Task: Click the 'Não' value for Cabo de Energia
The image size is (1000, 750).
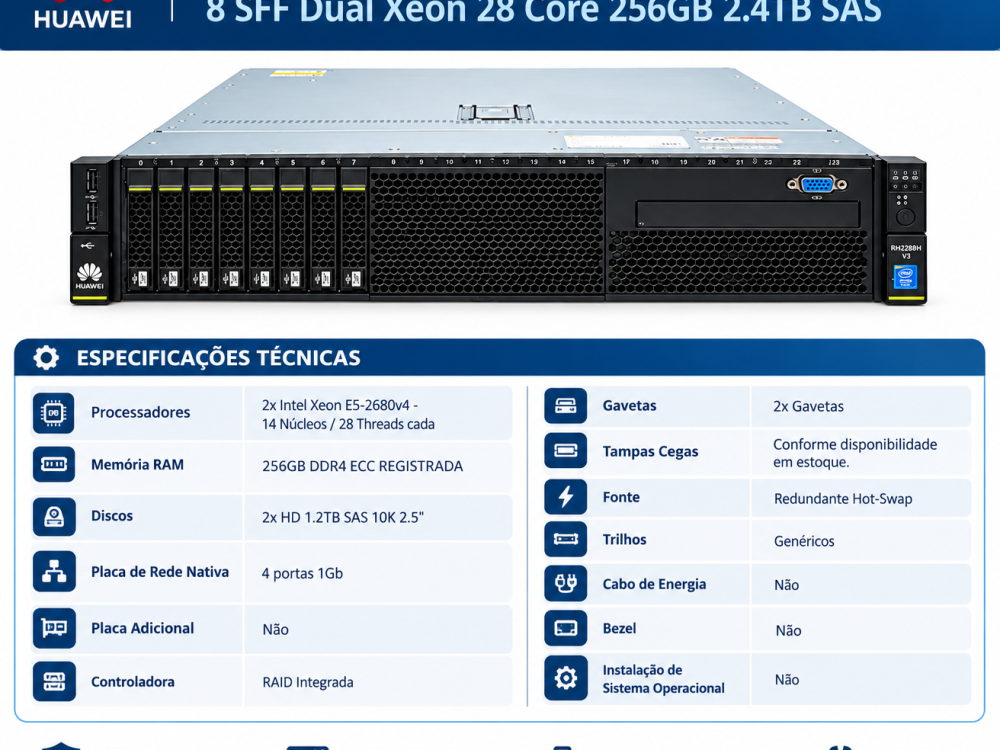Action: point(786,585)
